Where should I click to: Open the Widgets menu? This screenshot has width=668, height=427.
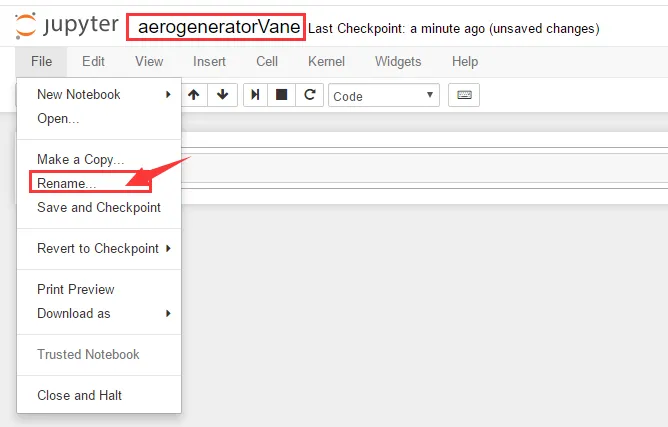click(x=398, y=61)
